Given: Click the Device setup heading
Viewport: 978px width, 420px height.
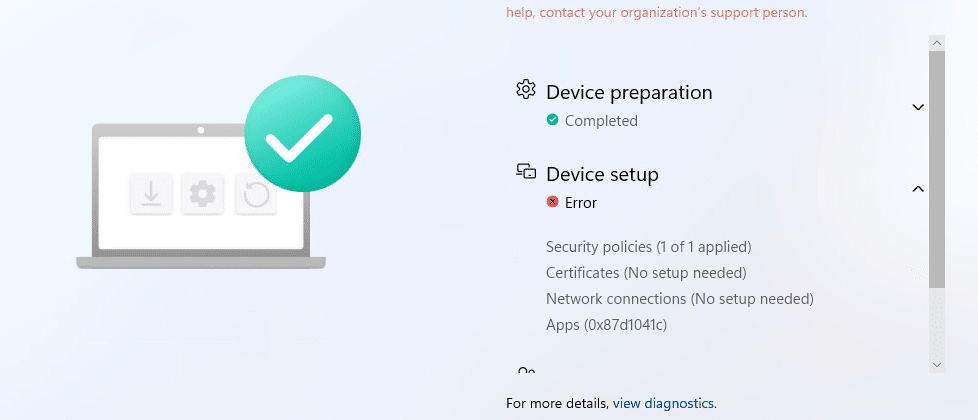Looking at the screenshot, I should pos(603,174).
